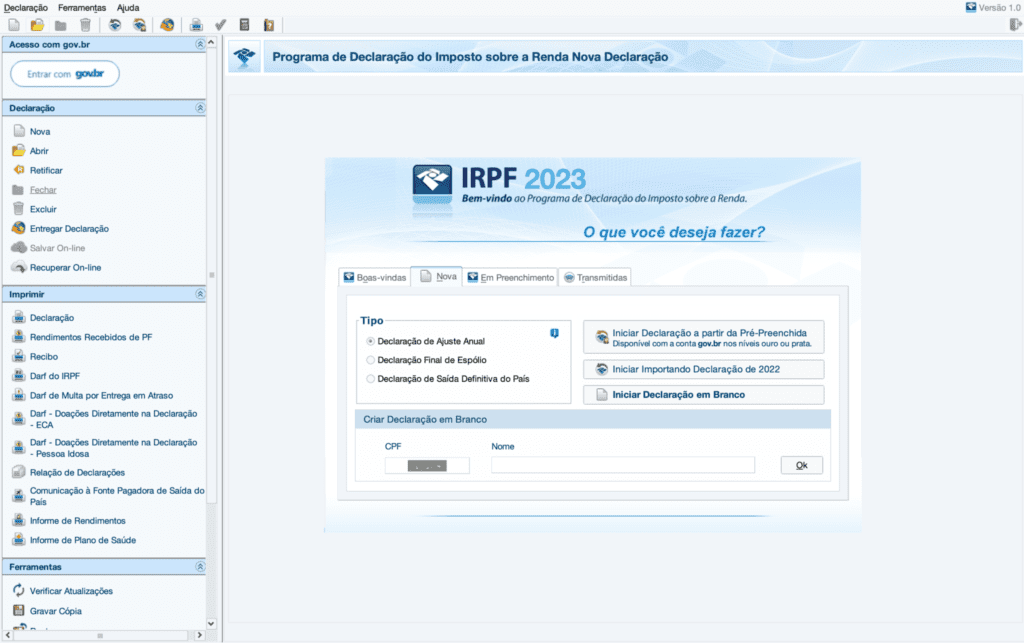Click sidebar scrollbar up arrow
This screenshot has height=643, width=1024.
coord(211,42)
